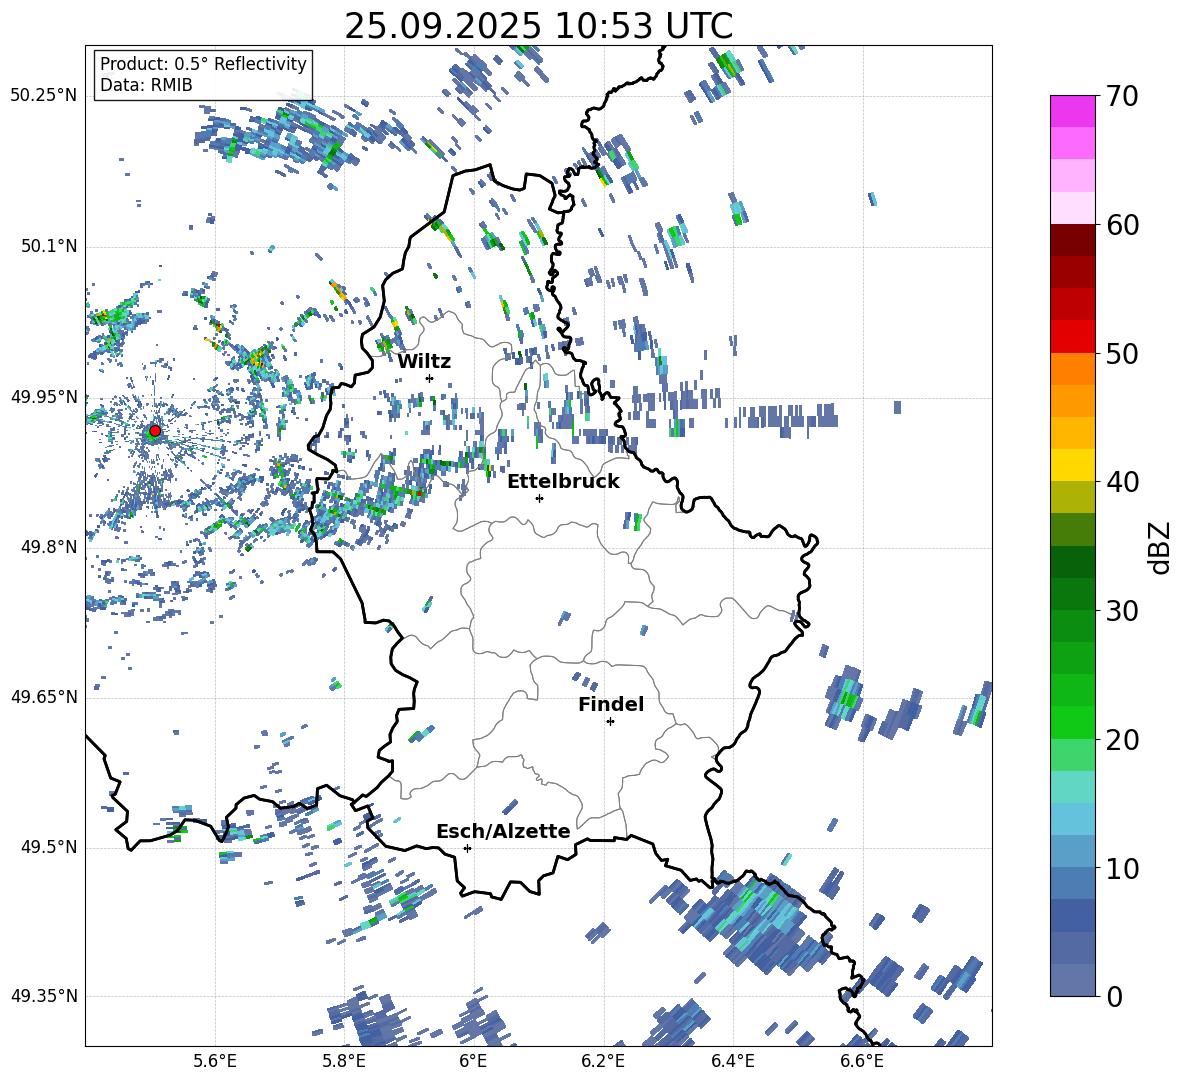Click the Esch/Alzette station cross marker

[x=467, y=848]
